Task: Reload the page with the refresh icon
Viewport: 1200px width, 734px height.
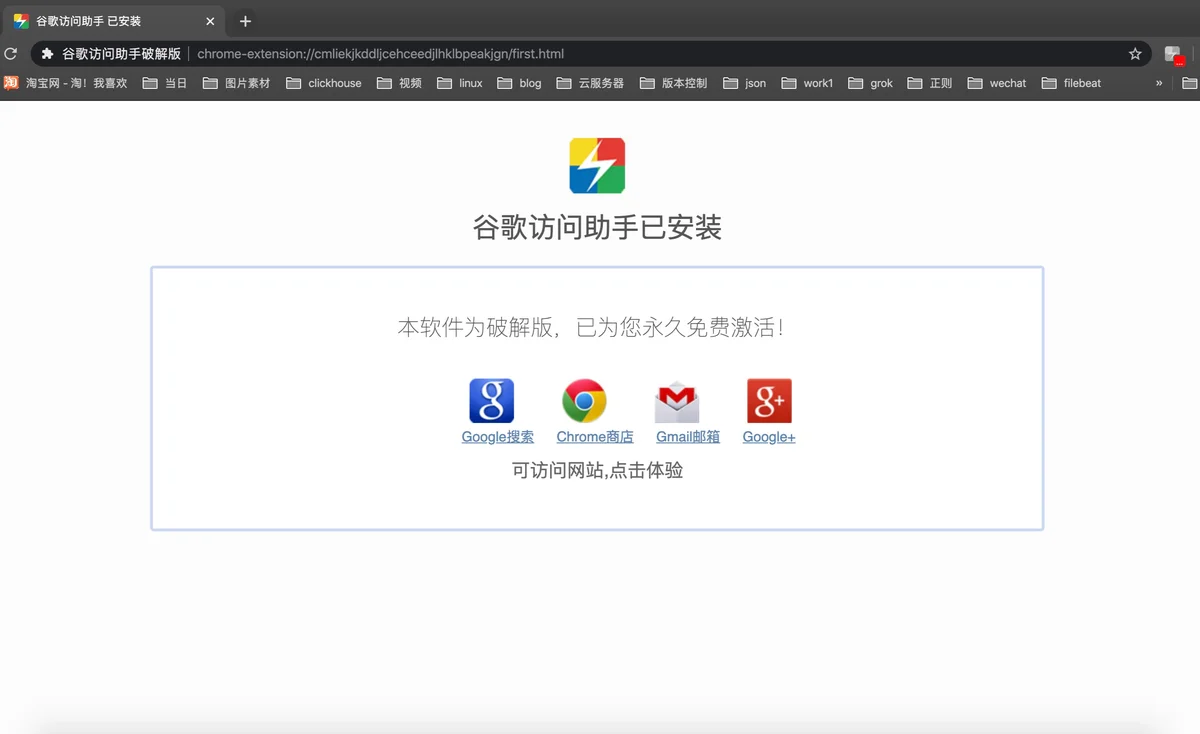Action: 11,54
